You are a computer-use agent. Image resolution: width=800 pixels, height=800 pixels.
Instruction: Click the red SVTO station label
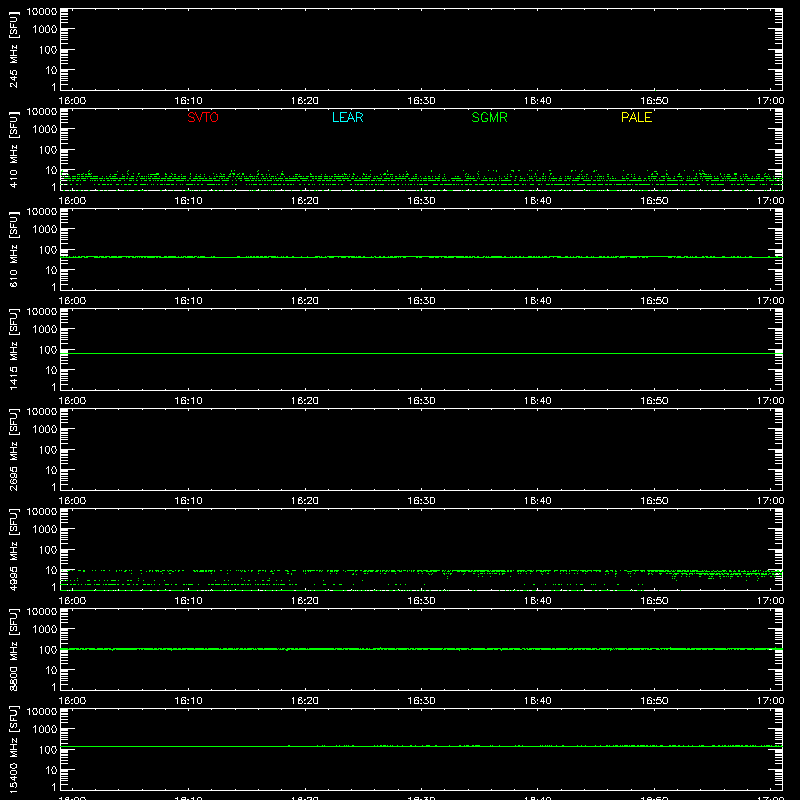[x=203, y=117]
